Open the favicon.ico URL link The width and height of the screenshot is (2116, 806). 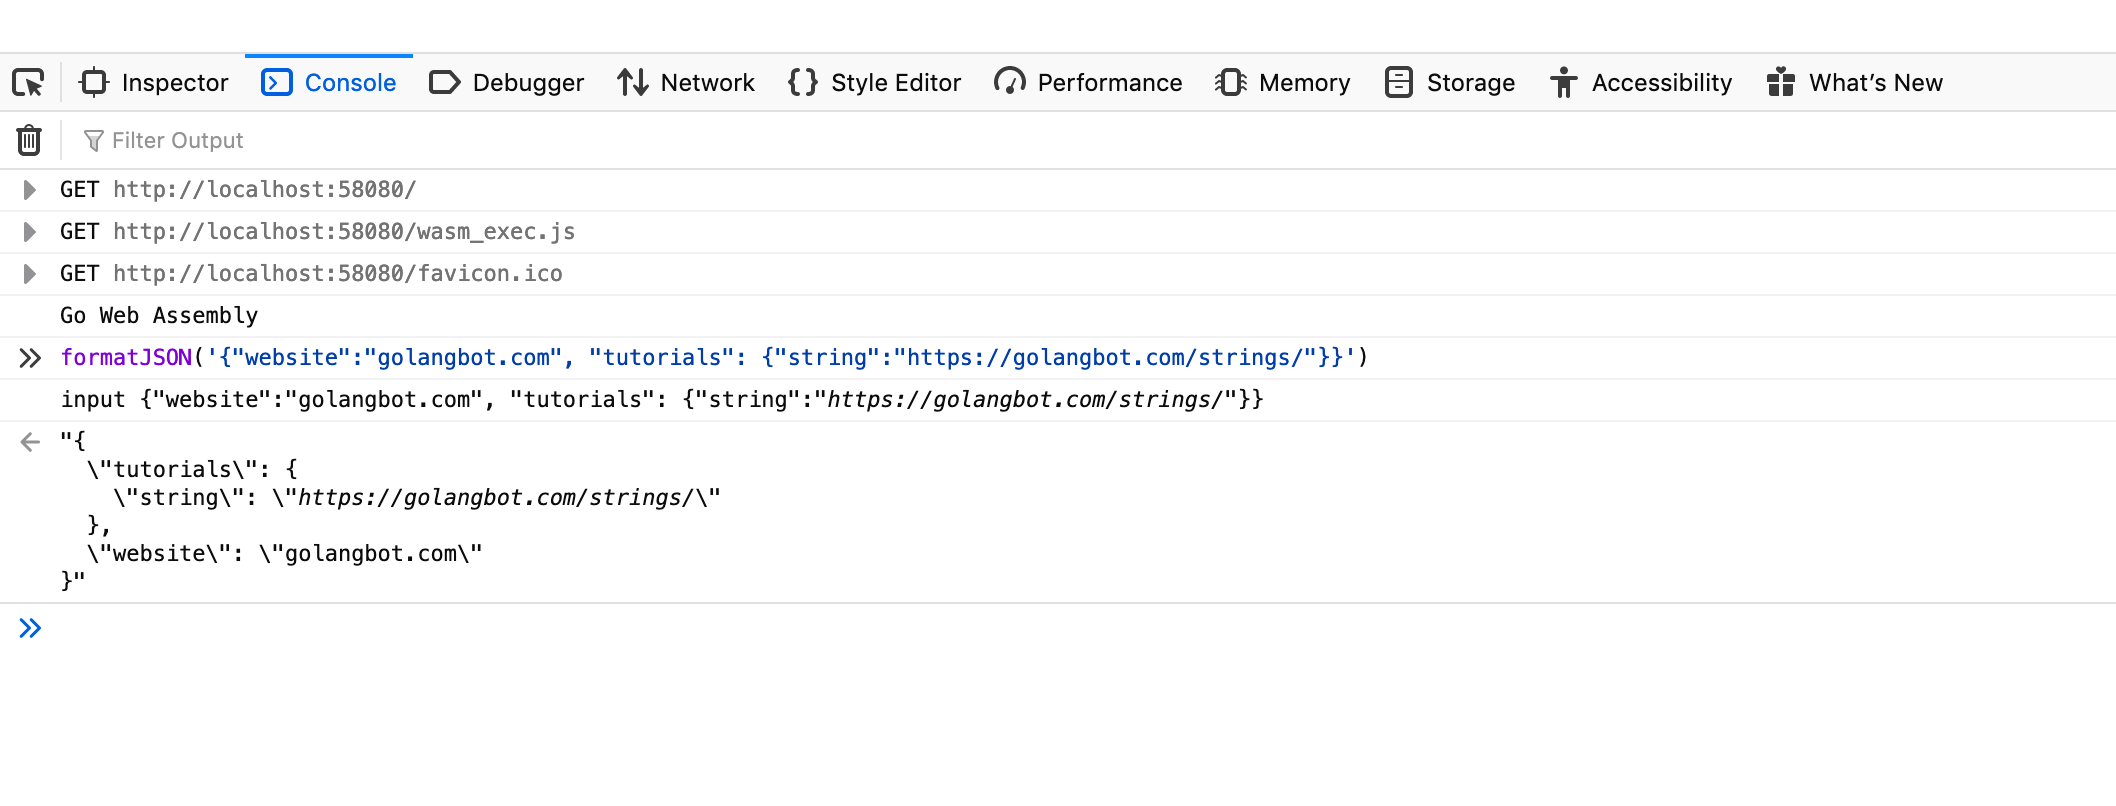338,274
